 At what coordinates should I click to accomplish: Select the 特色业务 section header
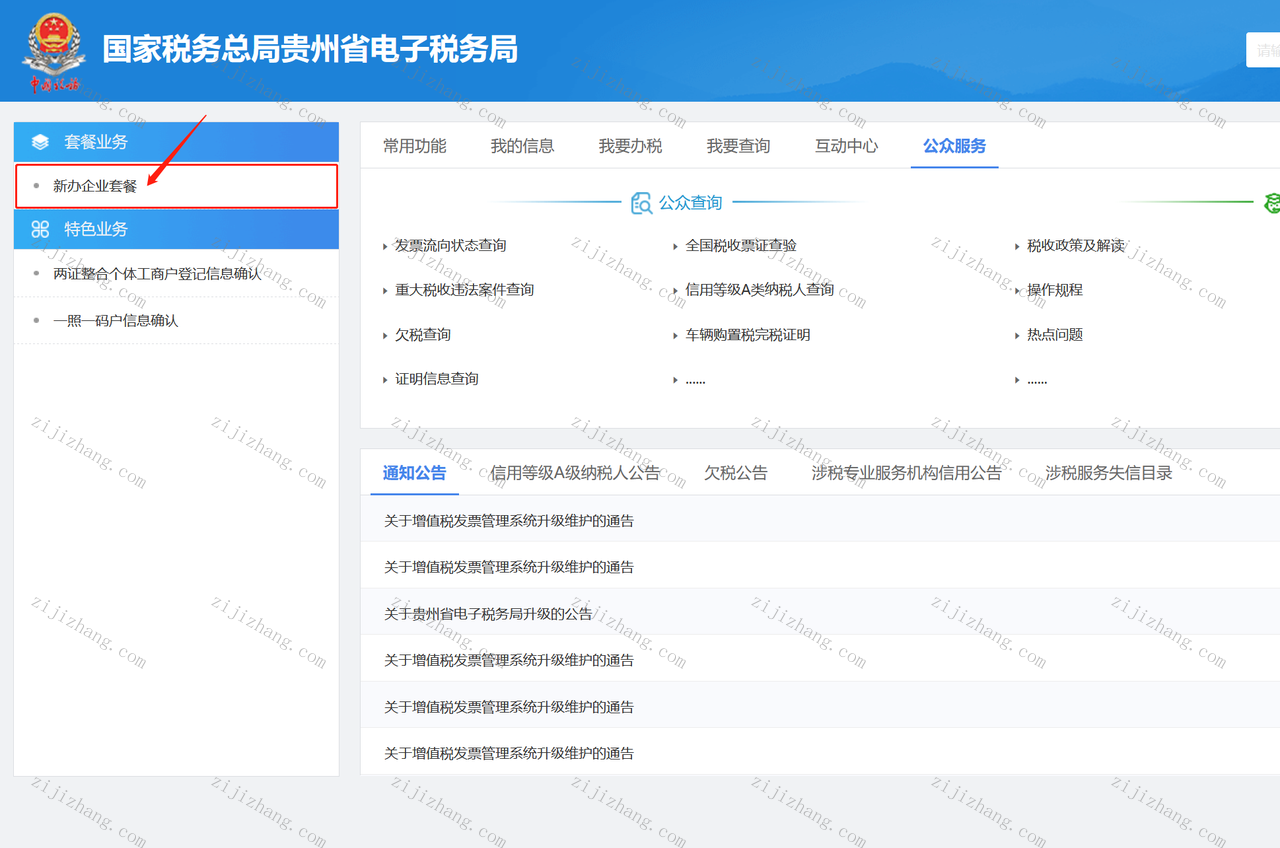click(176, 229)
